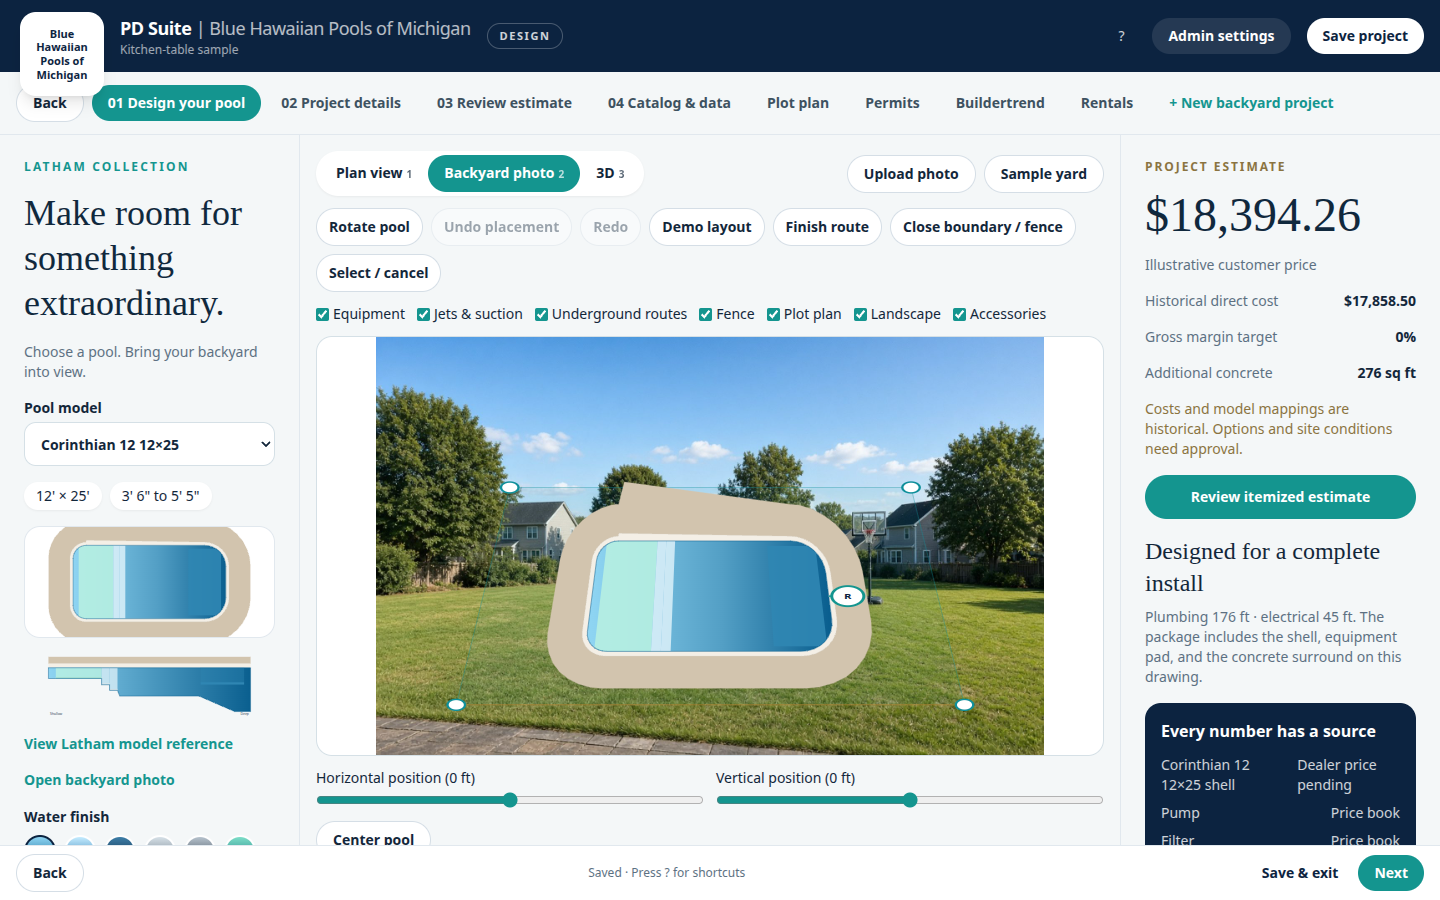Open the Pool model dropdown
Image resolution: width=1440 pixels, height=900 pixels.
149,444
